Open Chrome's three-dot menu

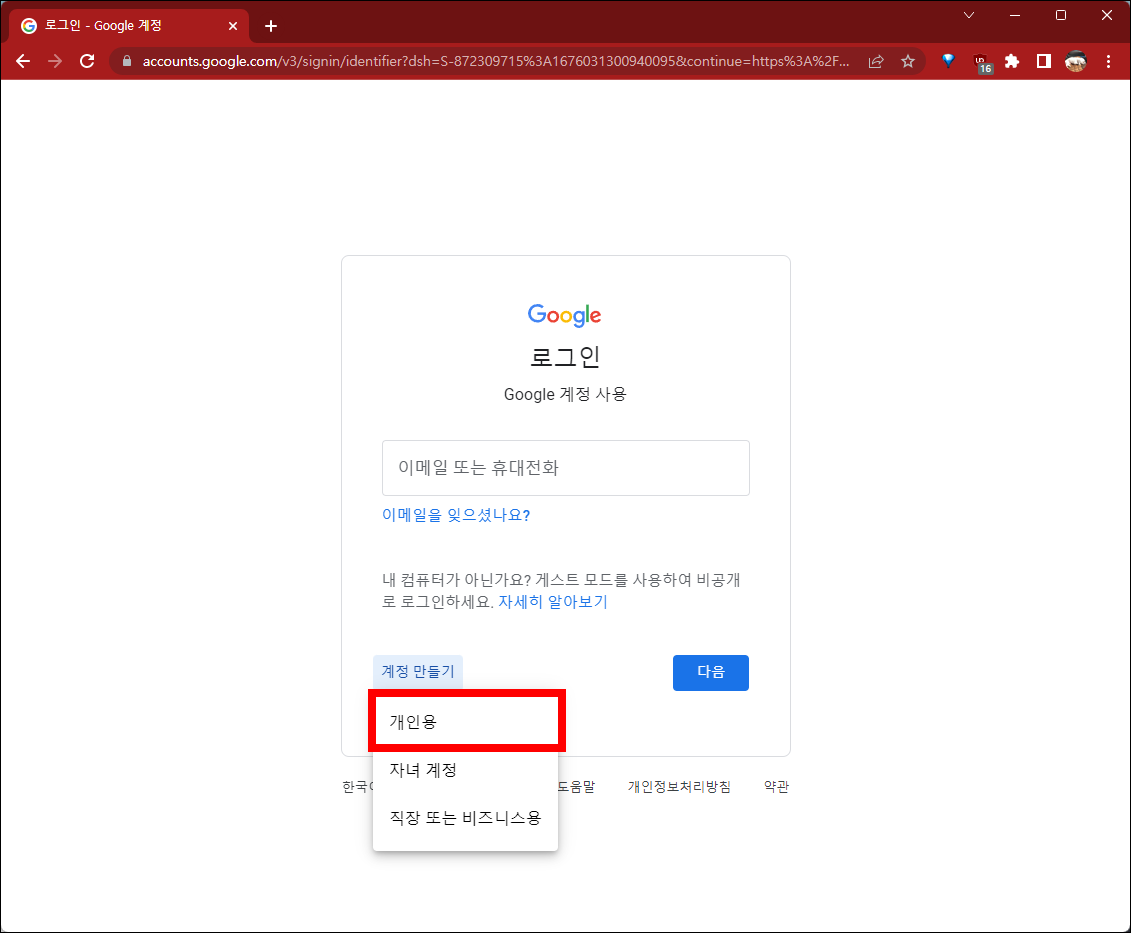[x=1109, y=61]
